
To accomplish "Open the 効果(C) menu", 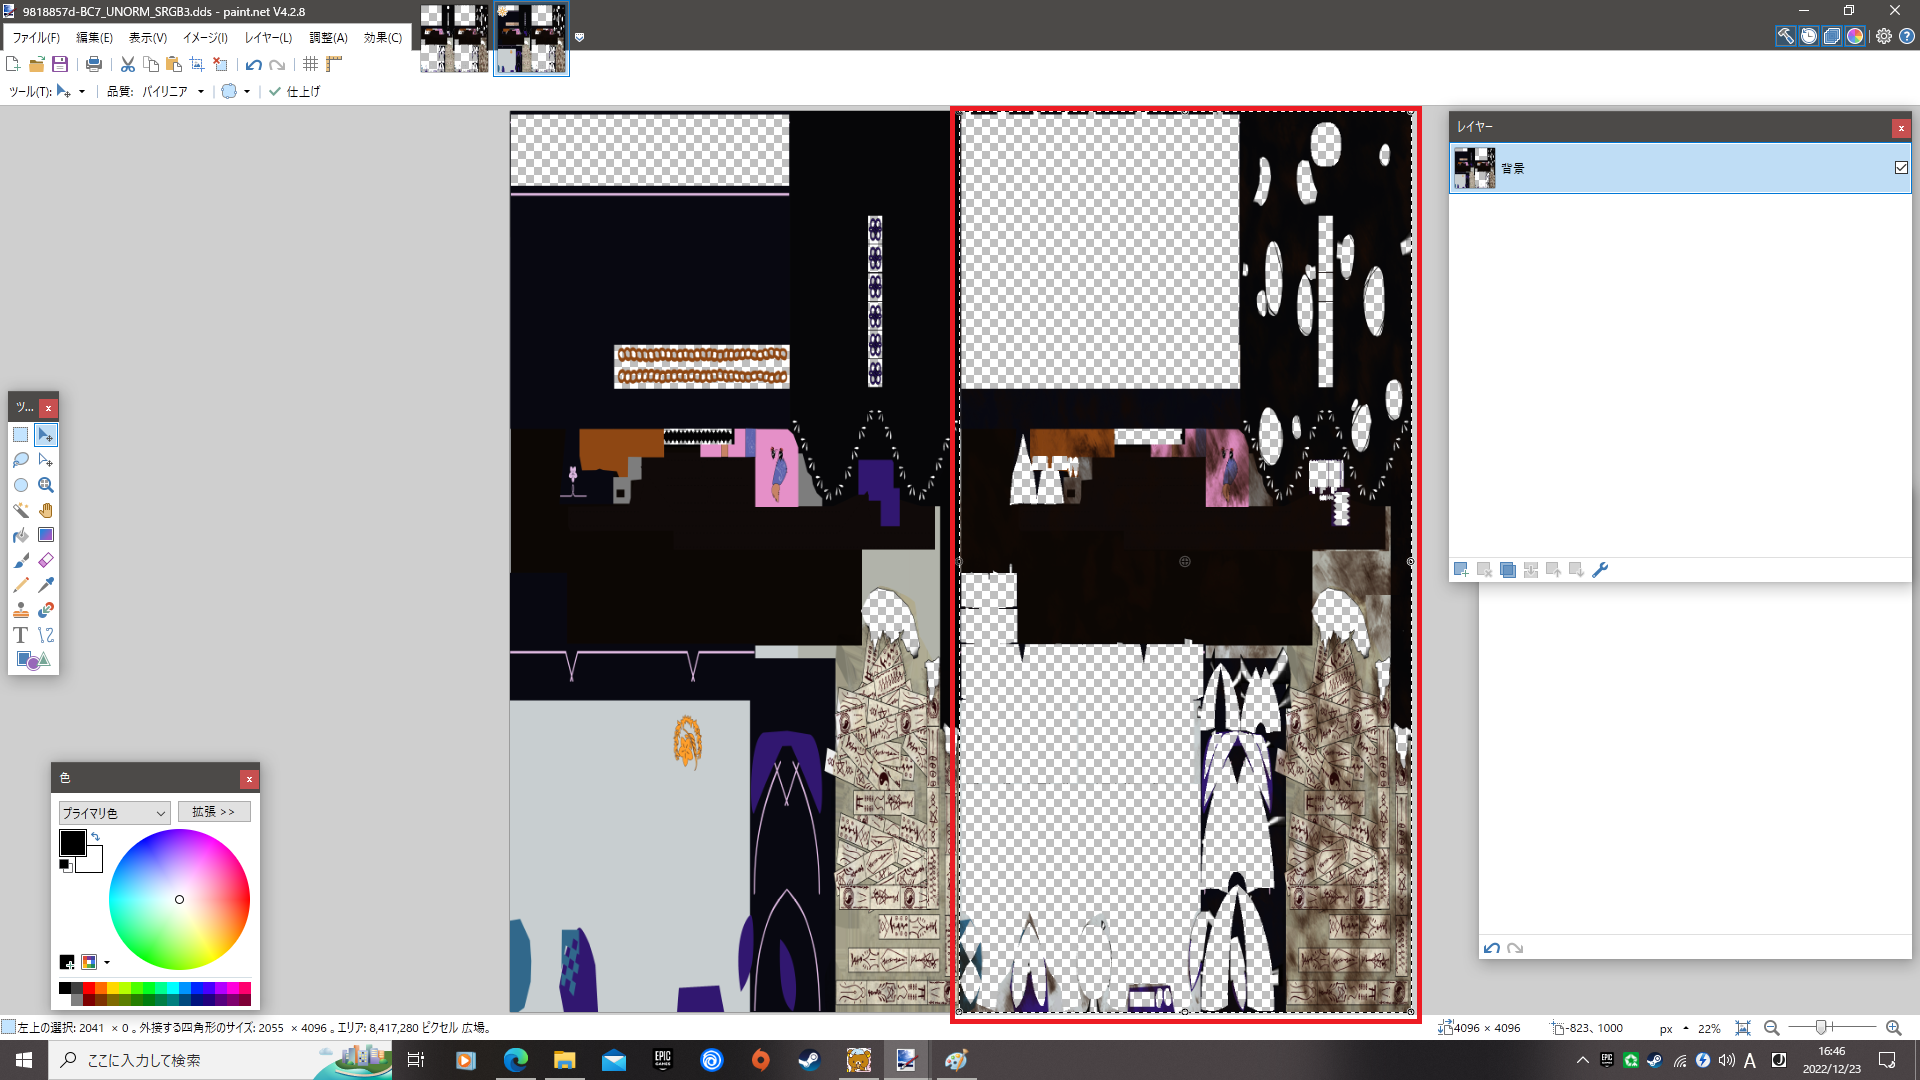I will [383, 37].
